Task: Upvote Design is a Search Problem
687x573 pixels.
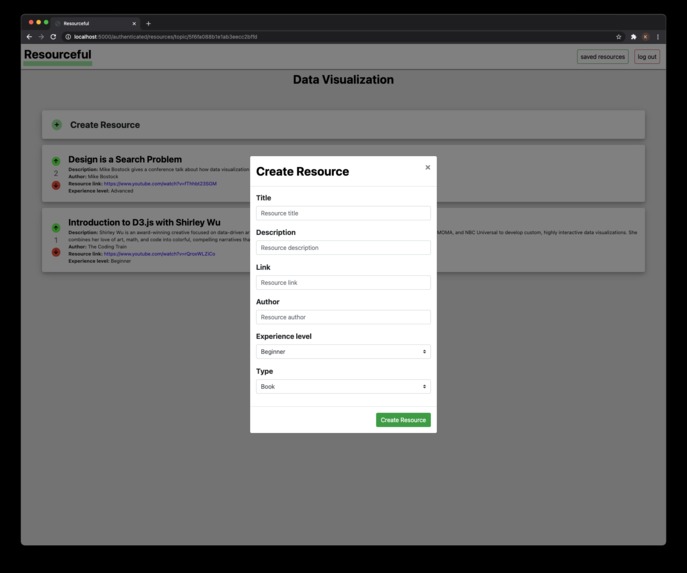Action: click(56, 161)
